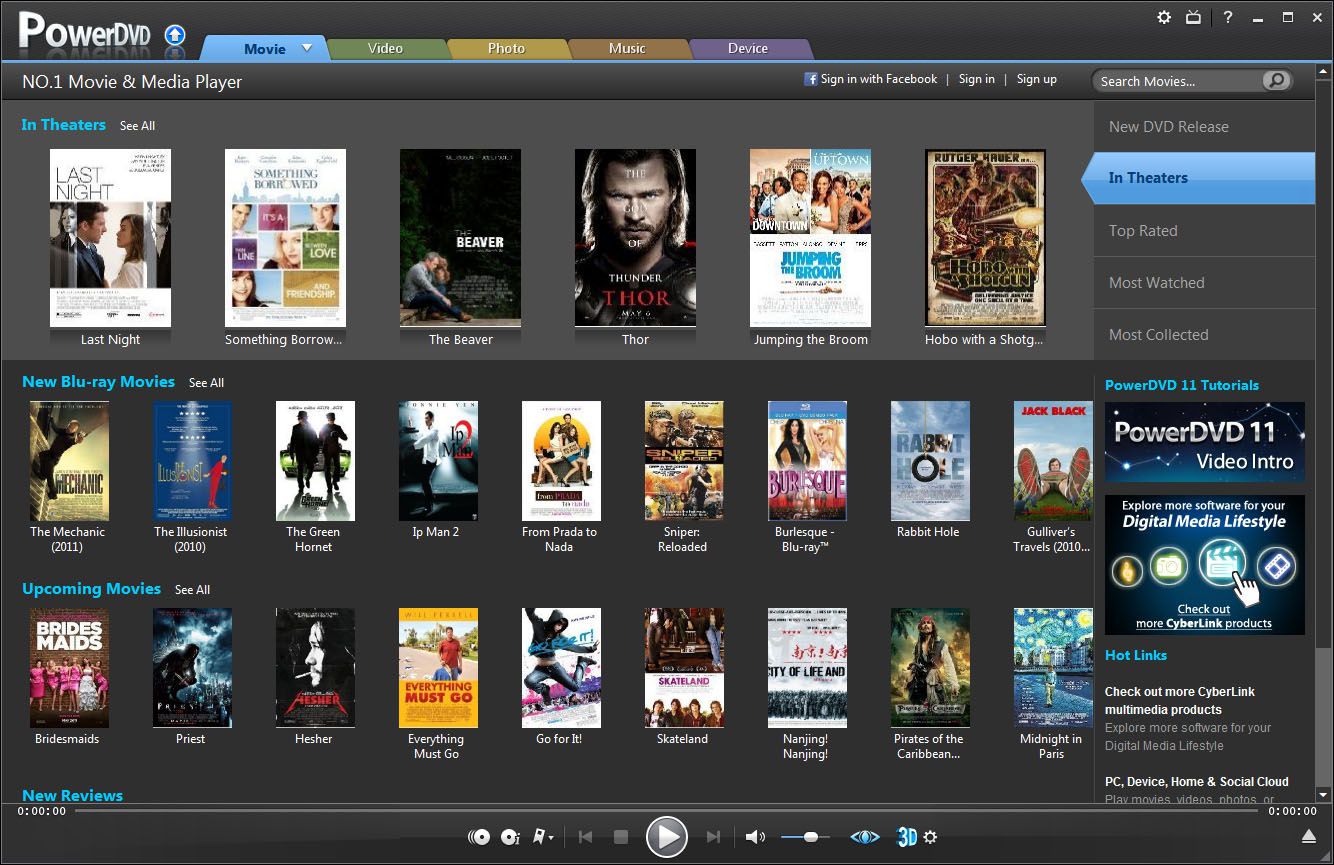Switch to the Music tab
Image resolution: width=1334 pixels, height=865 pixels.
[x=627, y=48]
